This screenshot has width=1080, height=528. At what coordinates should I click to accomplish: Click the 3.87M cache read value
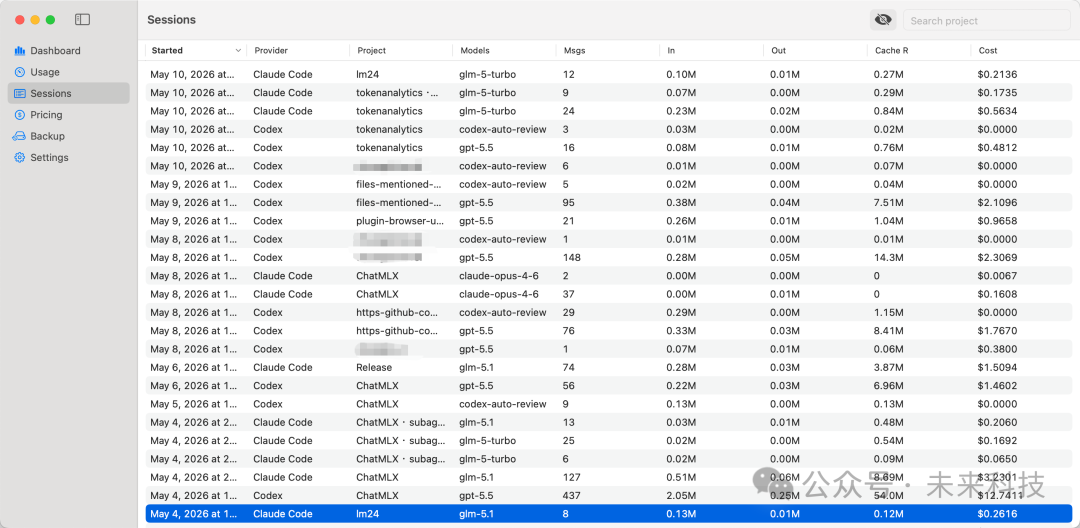coord(889,368)
